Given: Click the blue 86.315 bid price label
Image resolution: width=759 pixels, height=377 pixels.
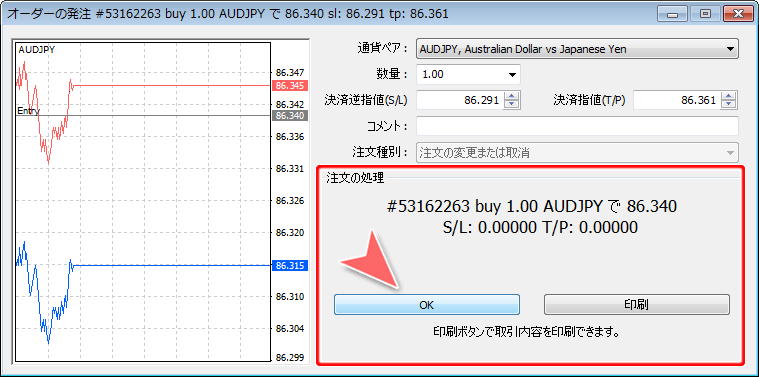Looking at the screenshot, I should pyautogui.click(x=291, y=266).
